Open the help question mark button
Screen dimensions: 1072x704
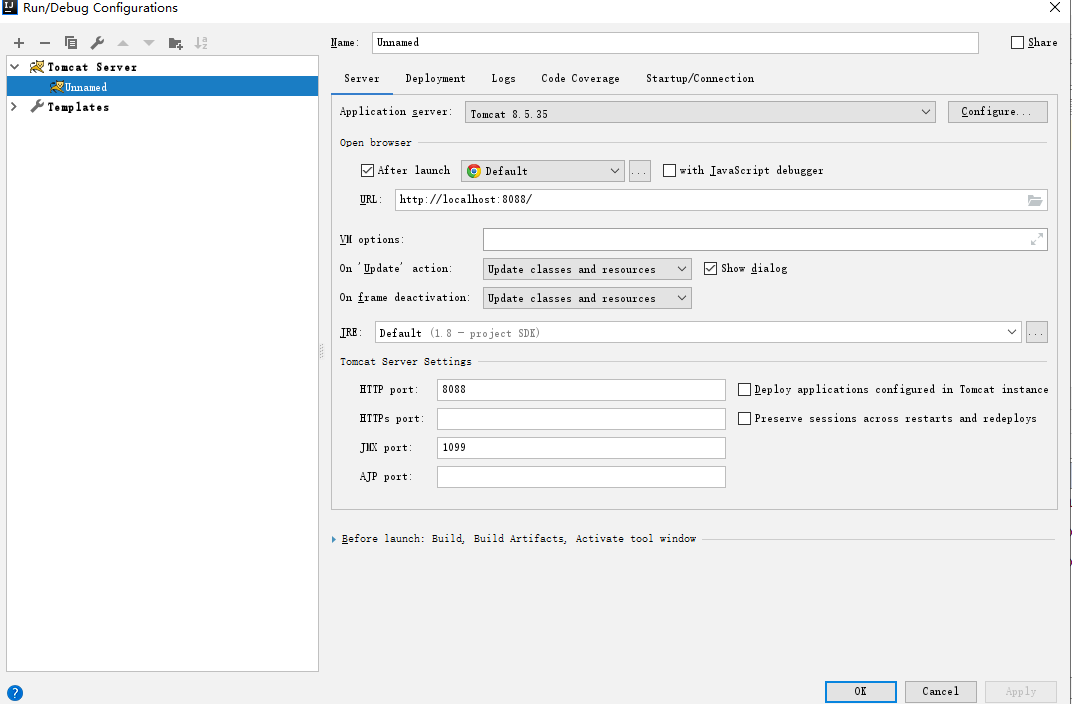pos(14,692)
